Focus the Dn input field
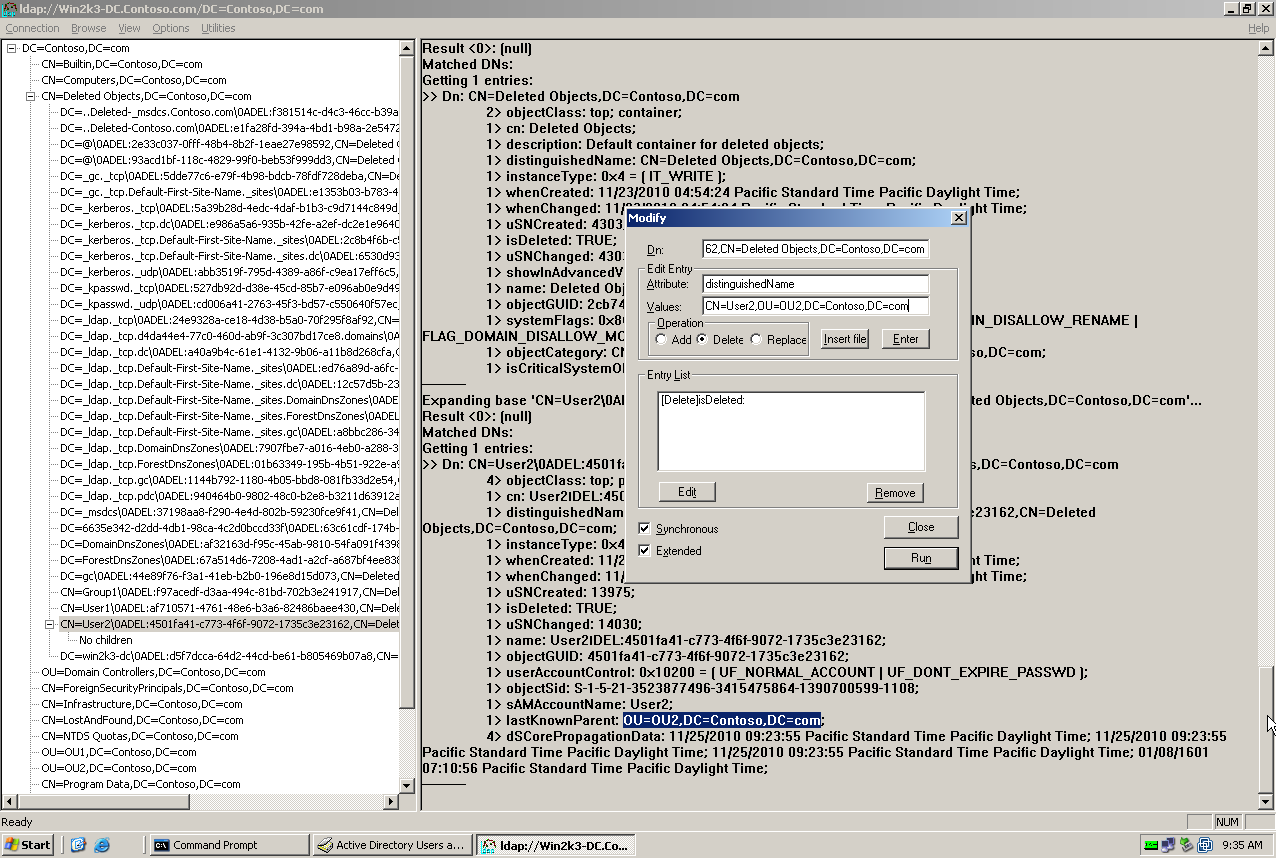Image resolution: width=1276 pixels, height=858 pixels. click(815, 249)
